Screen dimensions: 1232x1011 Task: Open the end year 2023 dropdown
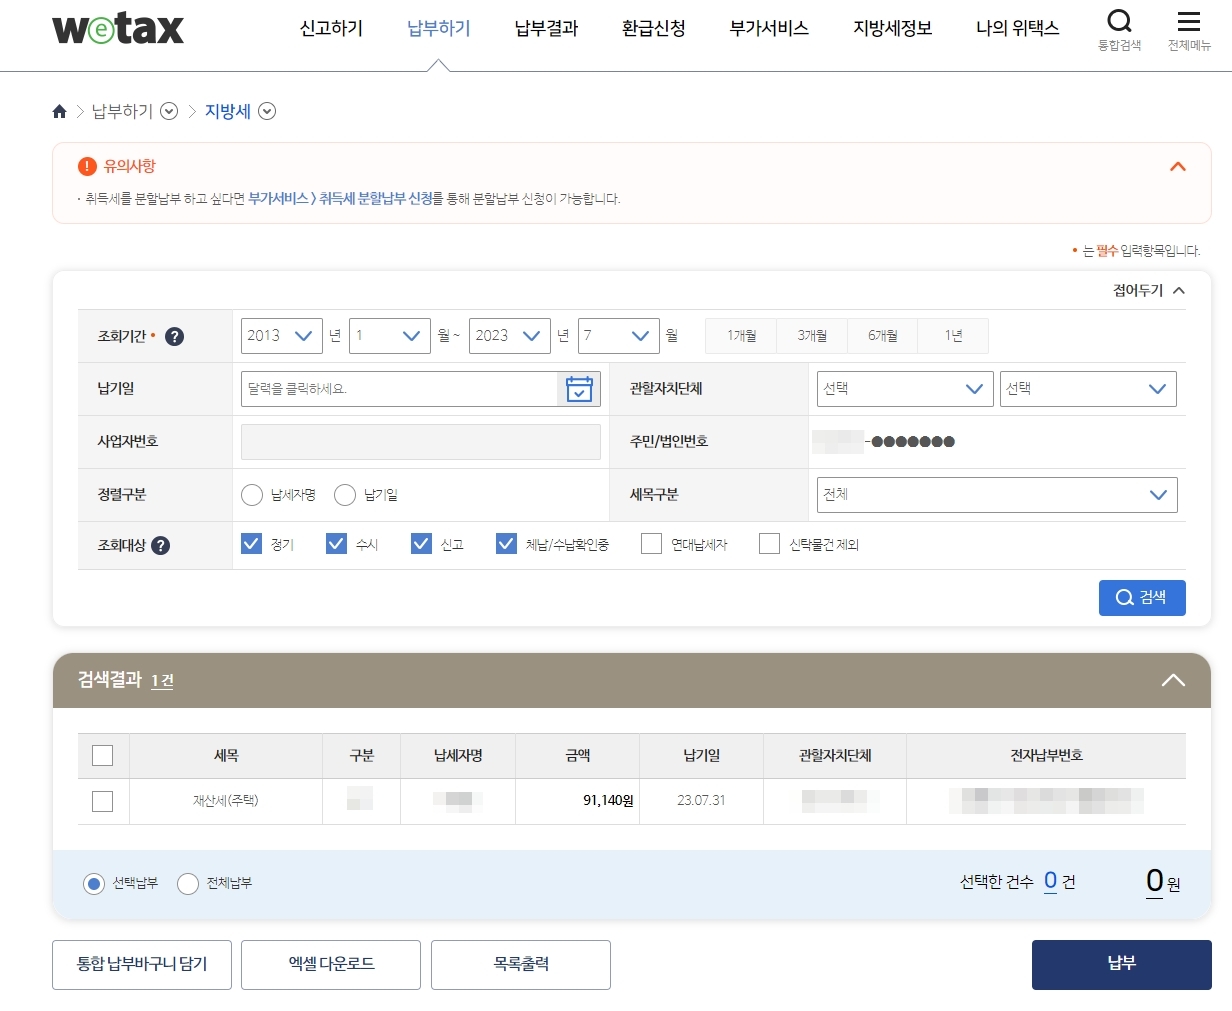point(510,336)
